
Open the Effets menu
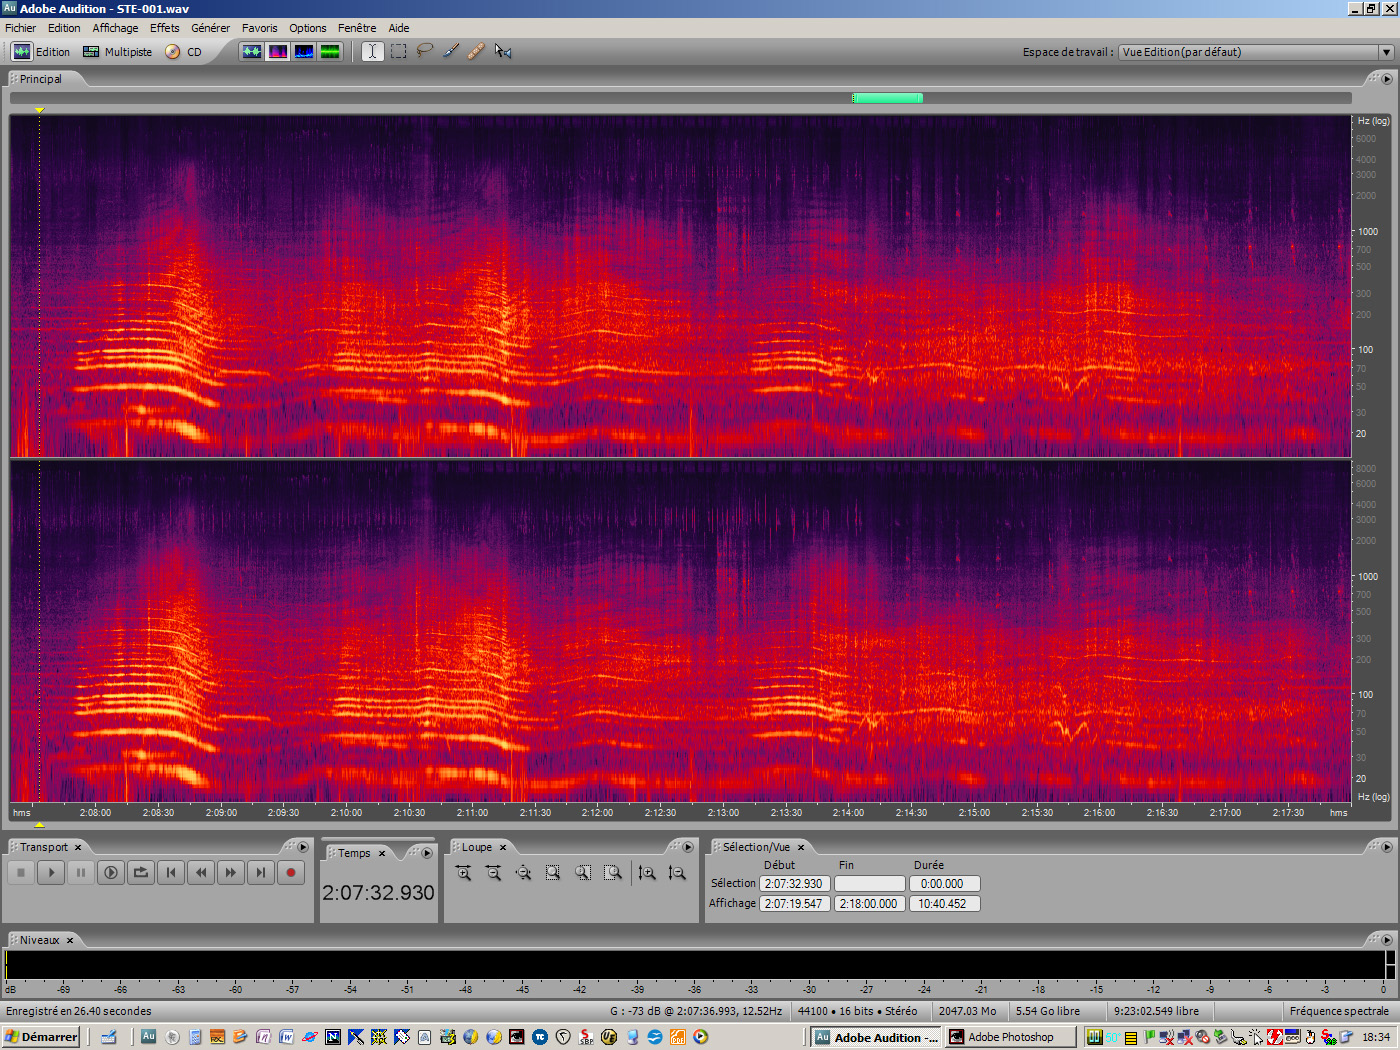pyautogui.click(x=164, y=27)
